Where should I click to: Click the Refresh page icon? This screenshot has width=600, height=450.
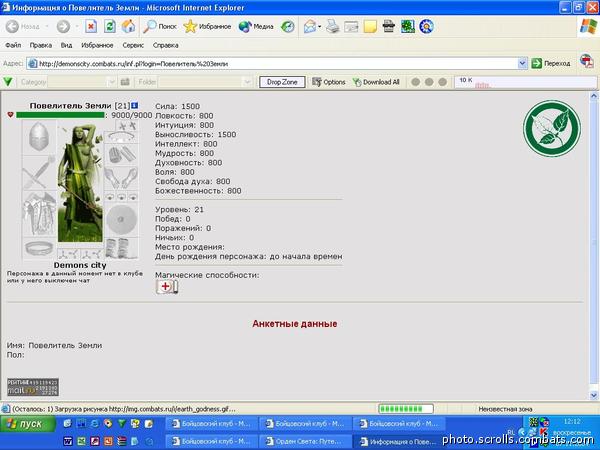109,26
